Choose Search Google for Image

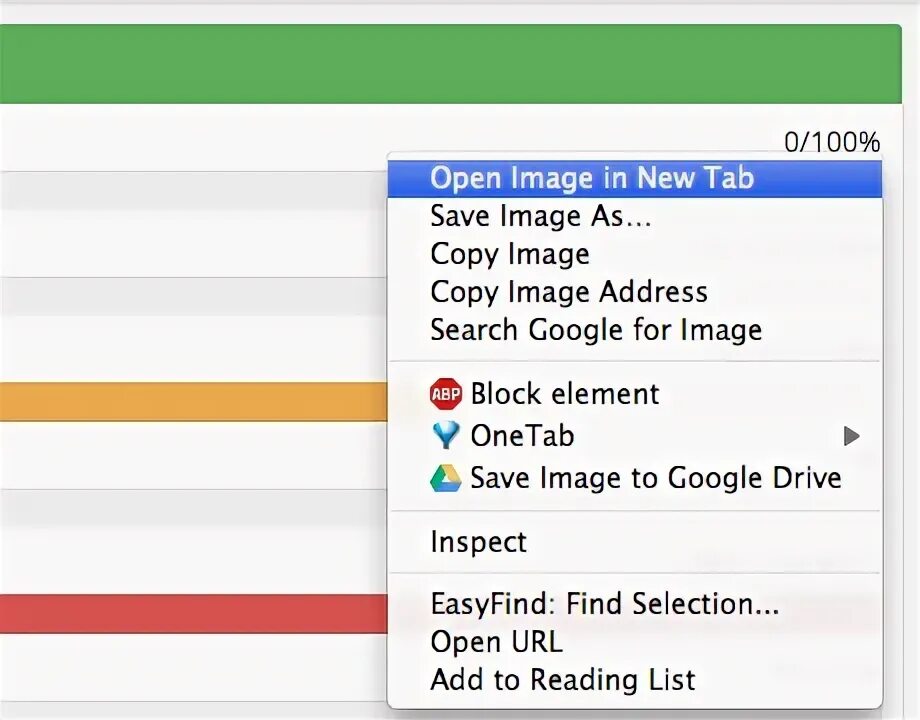click(x=596, y=330)
